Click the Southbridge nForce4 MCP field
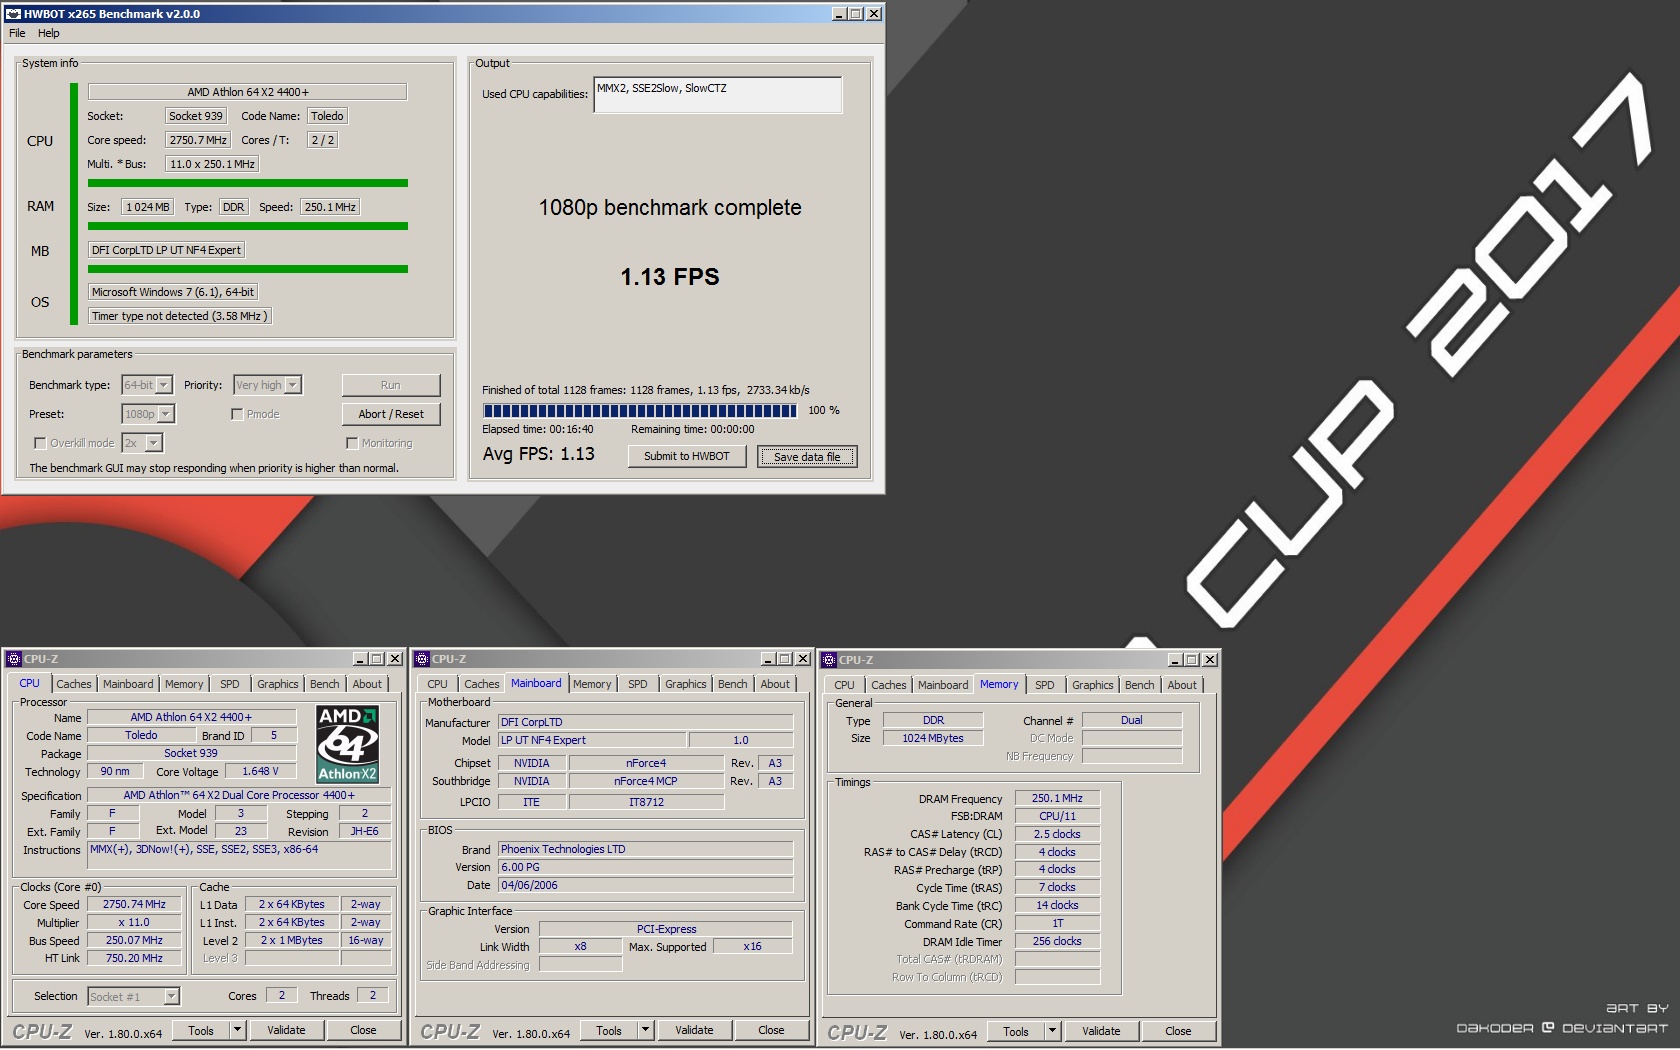 pyautogui.click(x=645, y=781)
